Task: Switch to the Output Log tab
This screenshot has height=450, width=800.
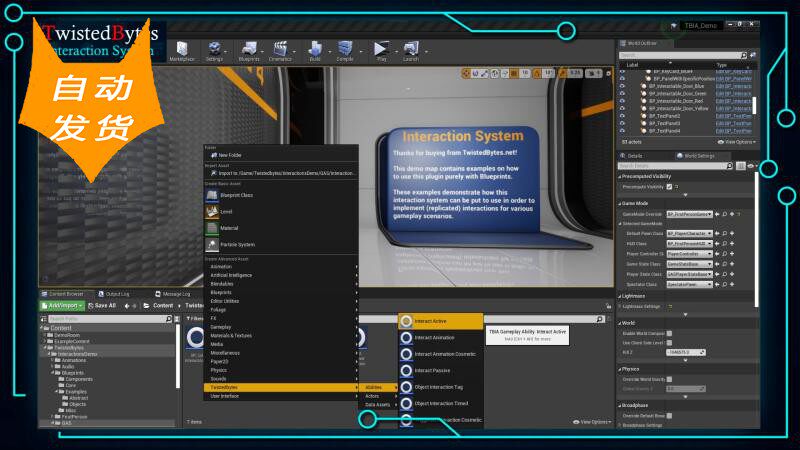Action: [x=114, y=294]
